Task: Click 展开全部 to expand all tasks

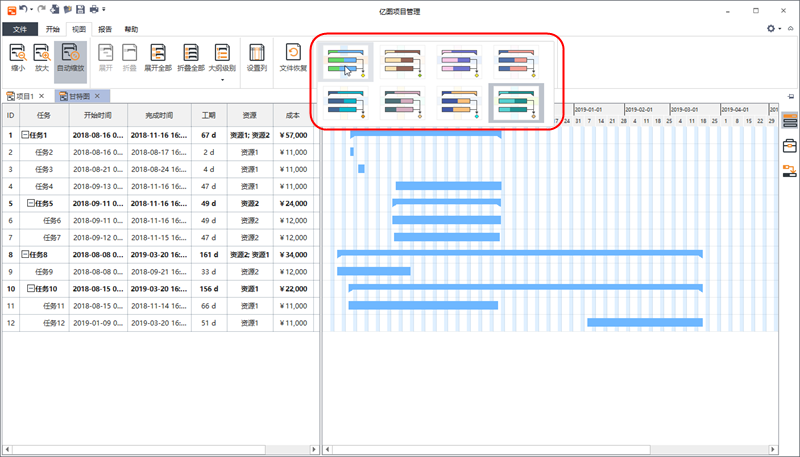Action: 158,57
